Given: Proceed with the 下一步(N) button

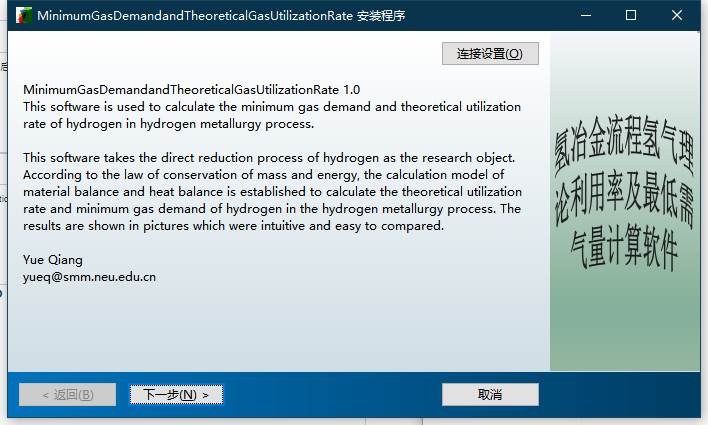Looking at the screenshot, I should click(176, 395).
